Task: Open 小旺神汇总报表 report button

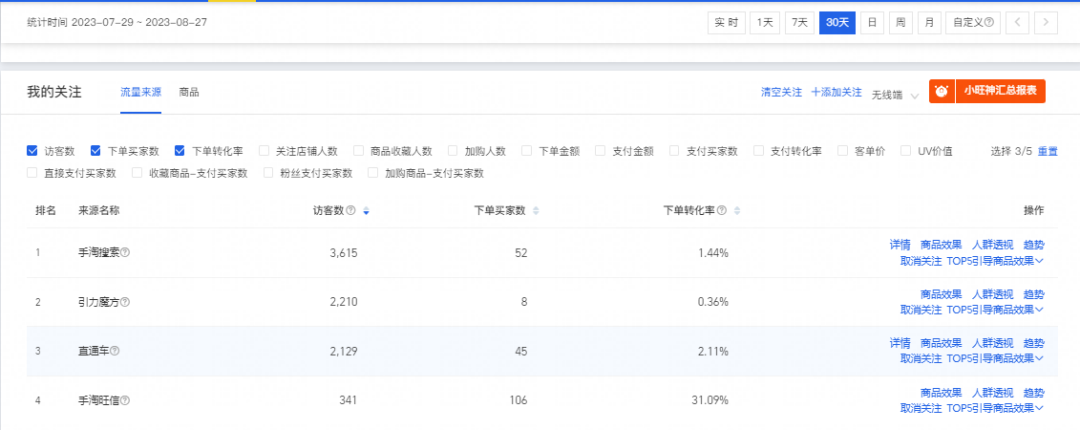Action: pyautogui.click(x=987, y=91)
